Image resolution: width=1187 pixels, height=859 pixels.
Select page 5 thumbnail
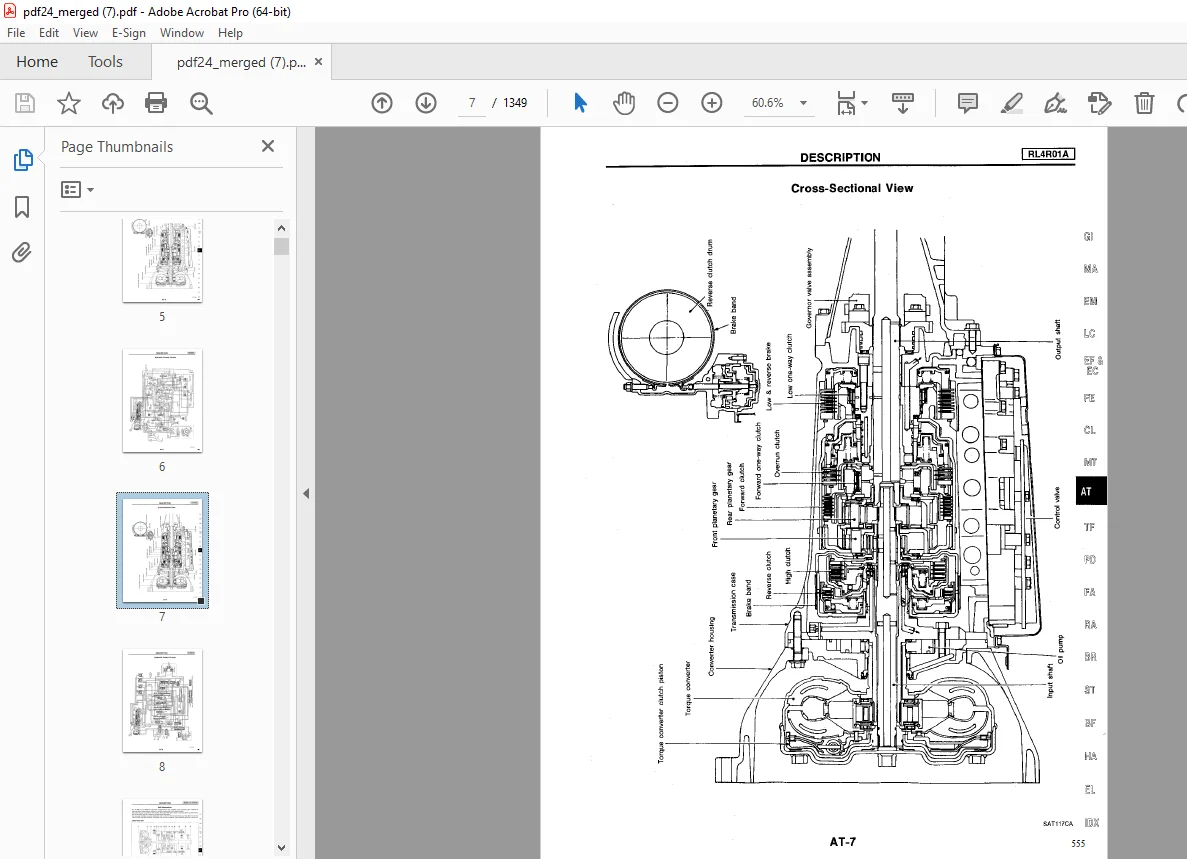162,261
